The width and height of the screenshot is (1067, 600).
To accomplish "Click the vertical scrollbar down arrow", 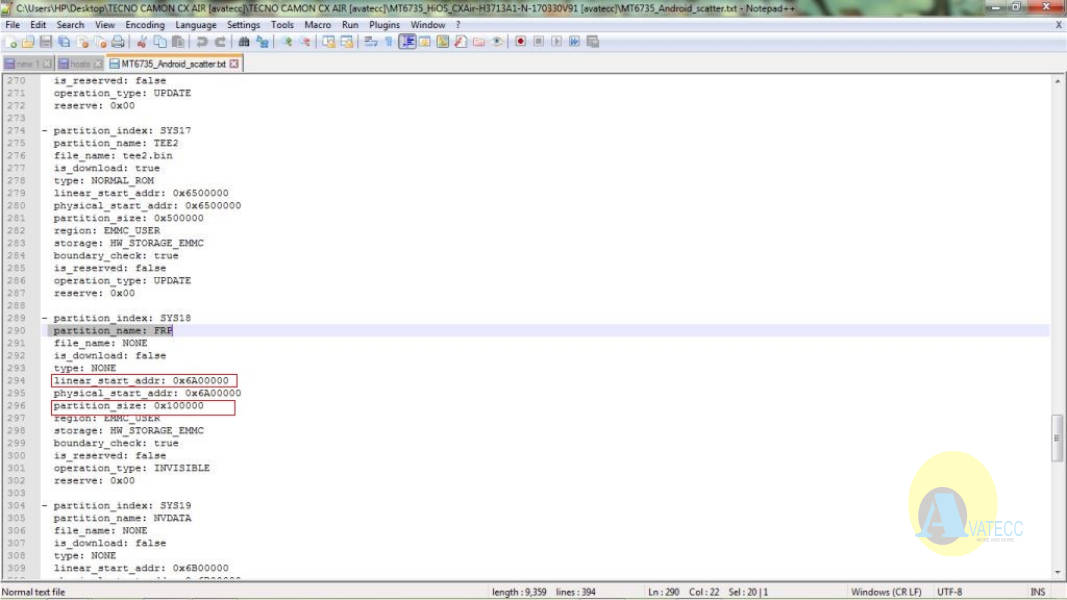I will coord(1057,573).
